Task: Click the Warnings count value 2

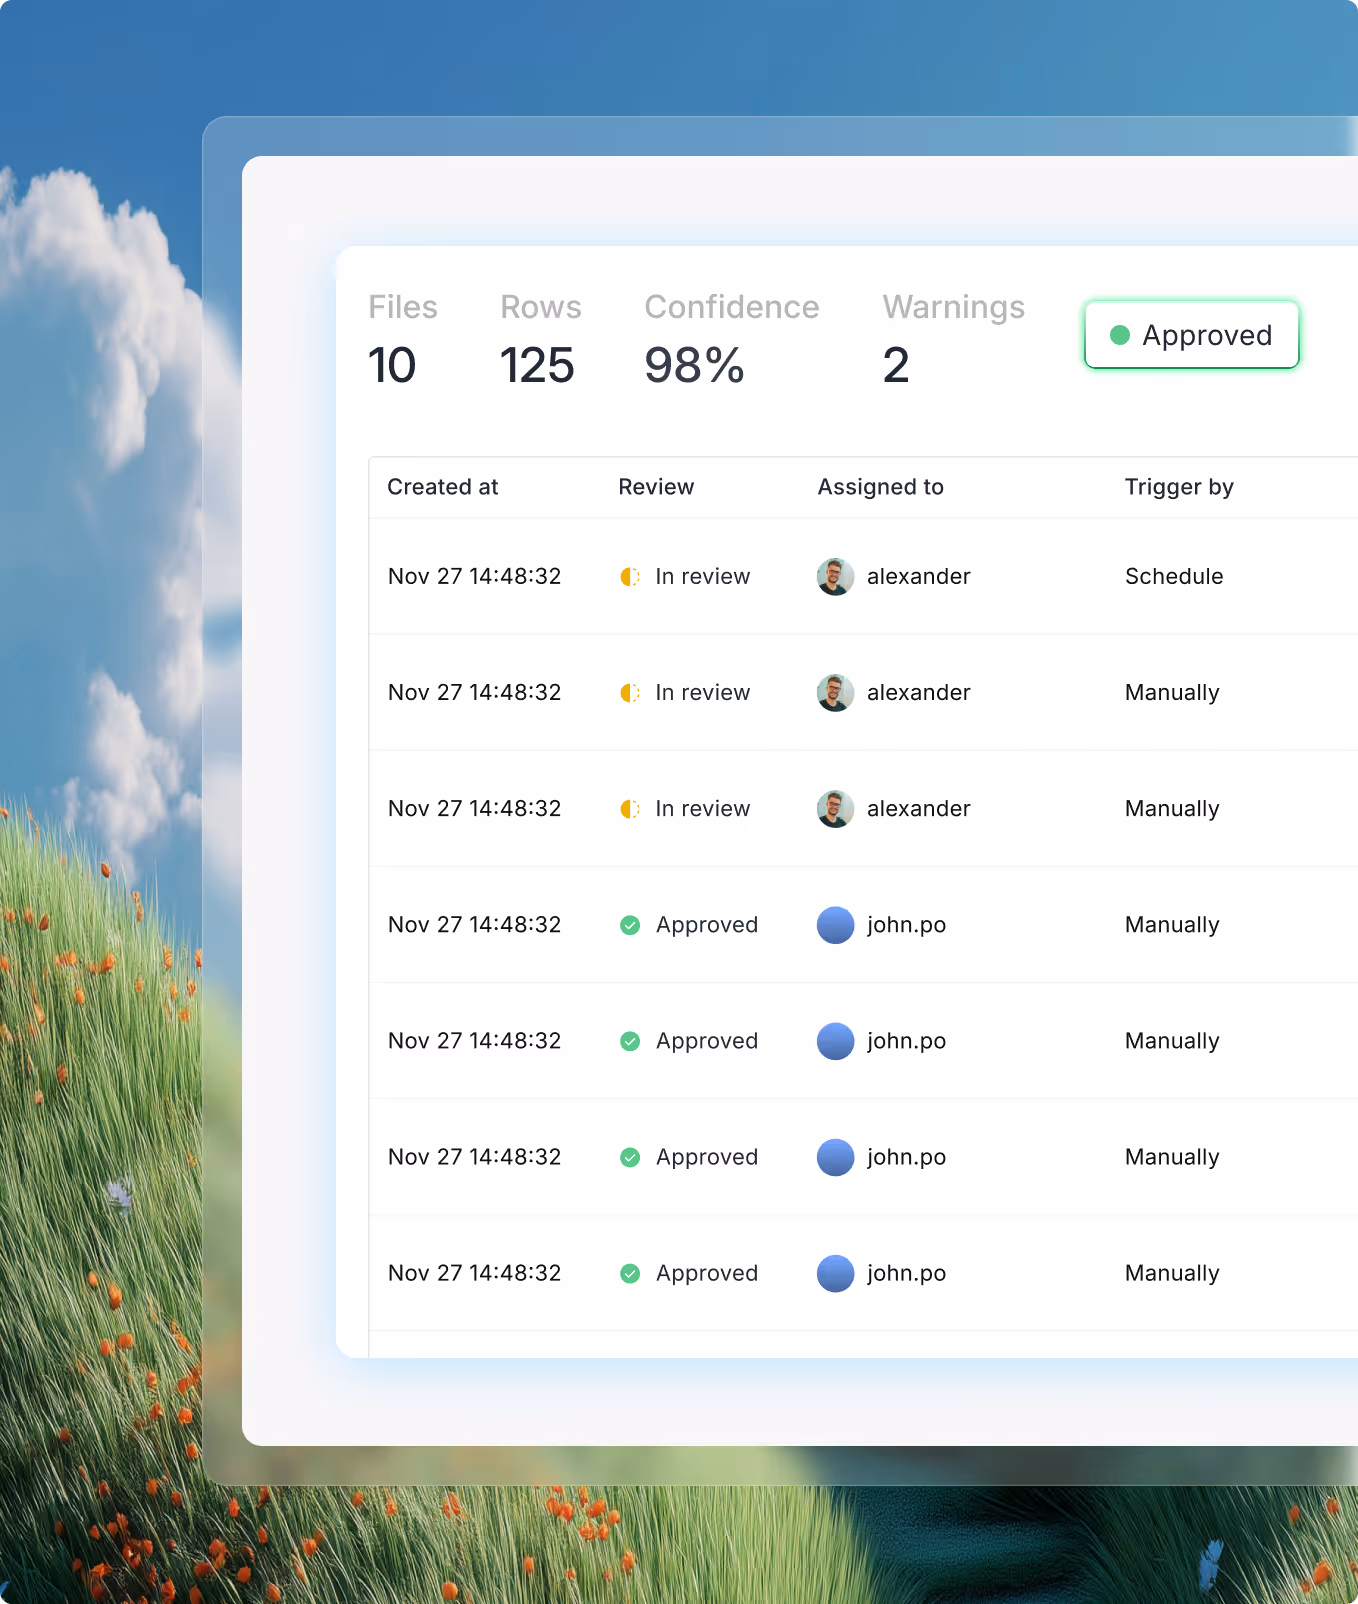Action: [896, 365]
